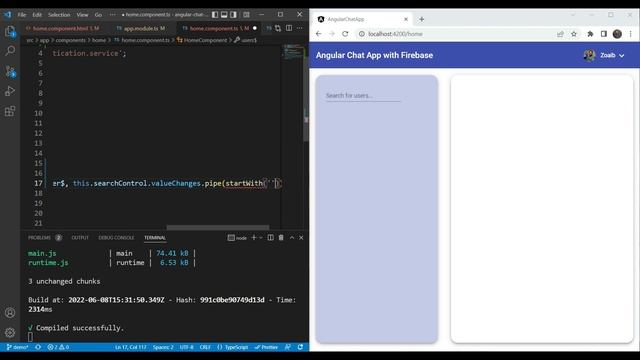Switch to the app.module.ts tab
The height and width of the screenshot is (360, 640).
(x=141, y=28)
